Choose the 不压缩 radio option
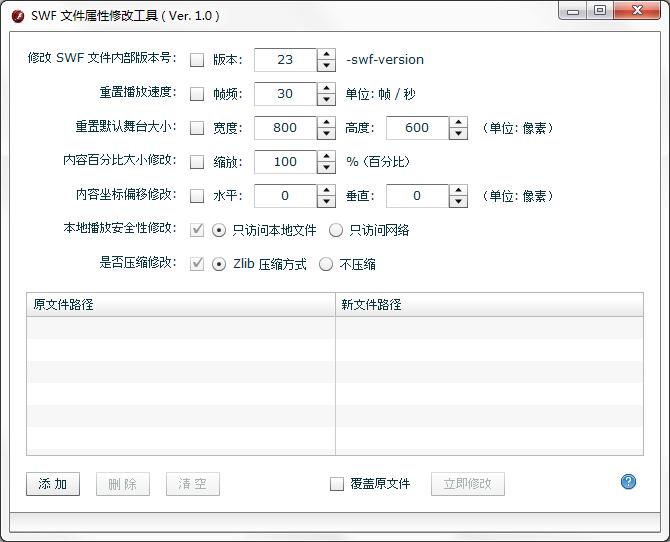Screen dimensions: 670x542 click(x=326, y=264)
